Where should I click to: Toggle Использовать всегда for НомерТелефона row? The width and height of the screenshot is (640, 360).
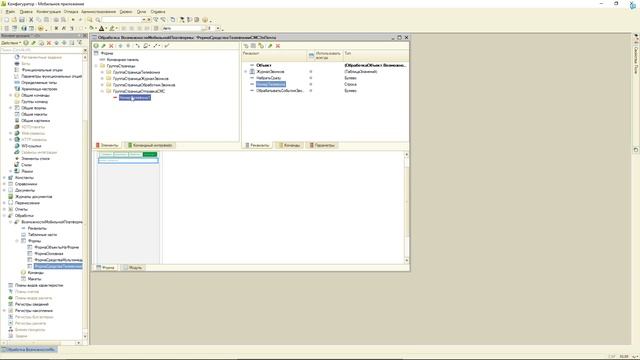click(x=311, y=84)
